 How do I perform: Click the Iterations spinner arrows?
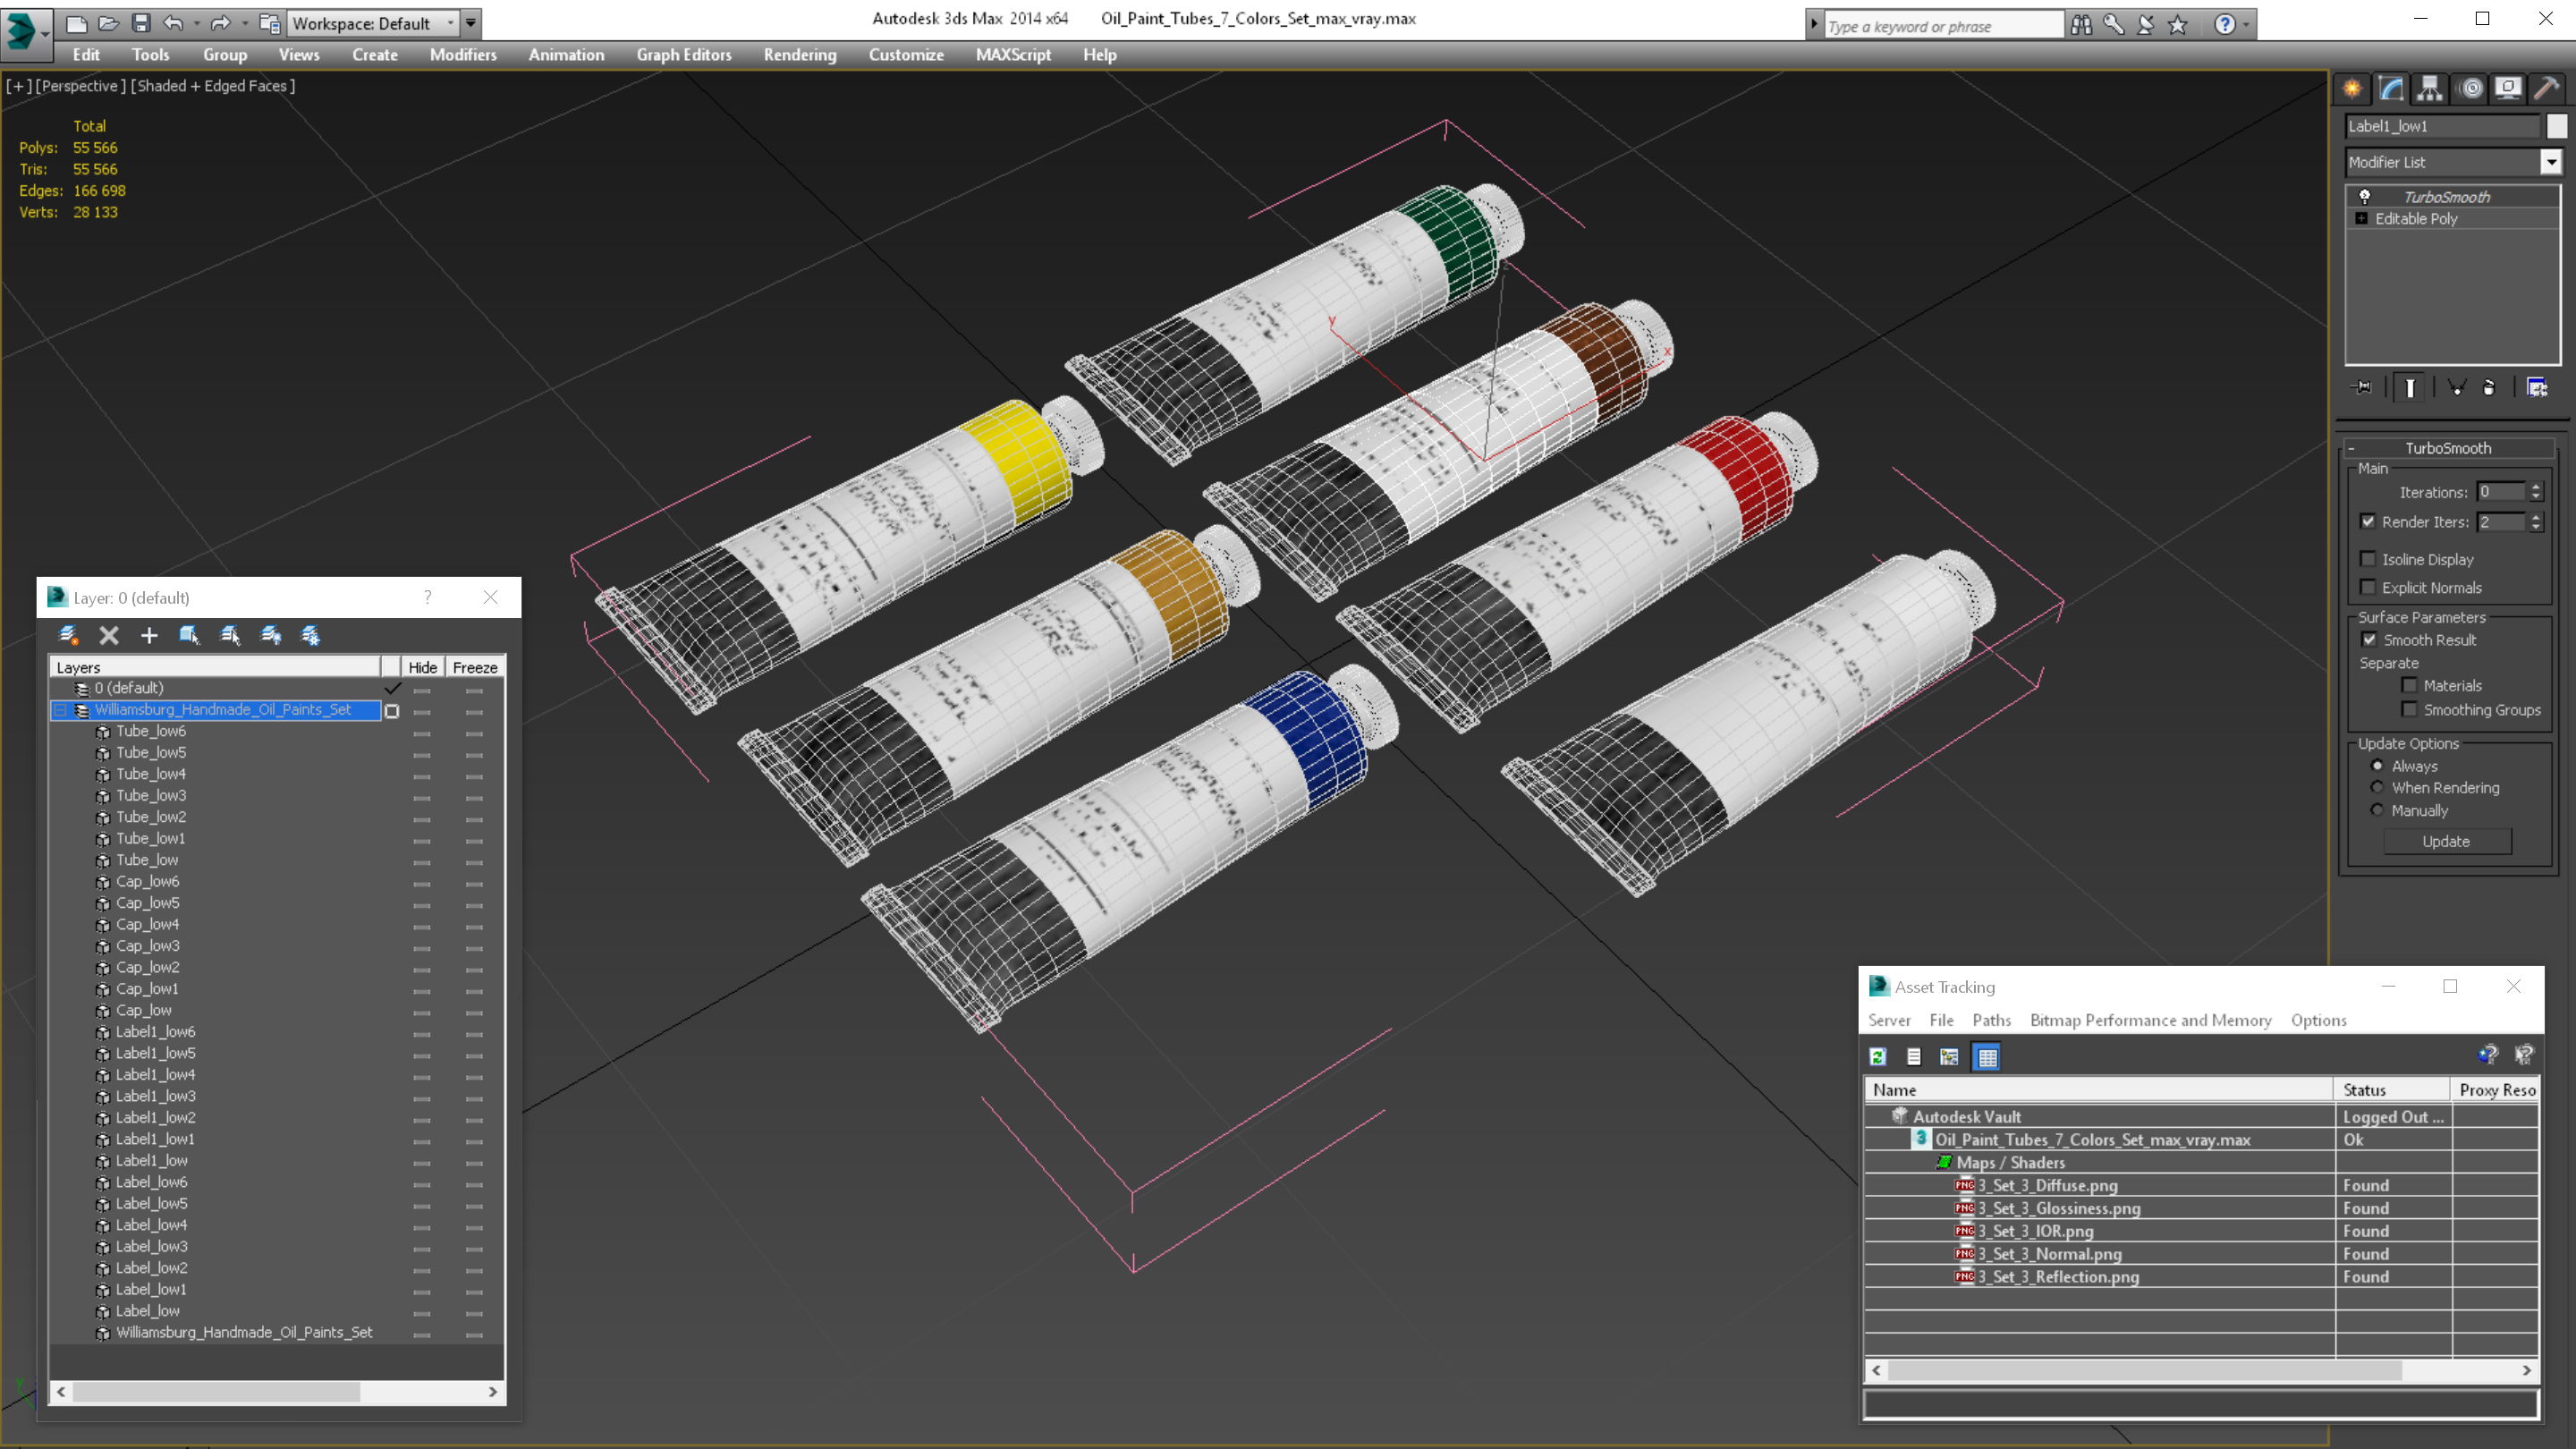[2535, 491]
